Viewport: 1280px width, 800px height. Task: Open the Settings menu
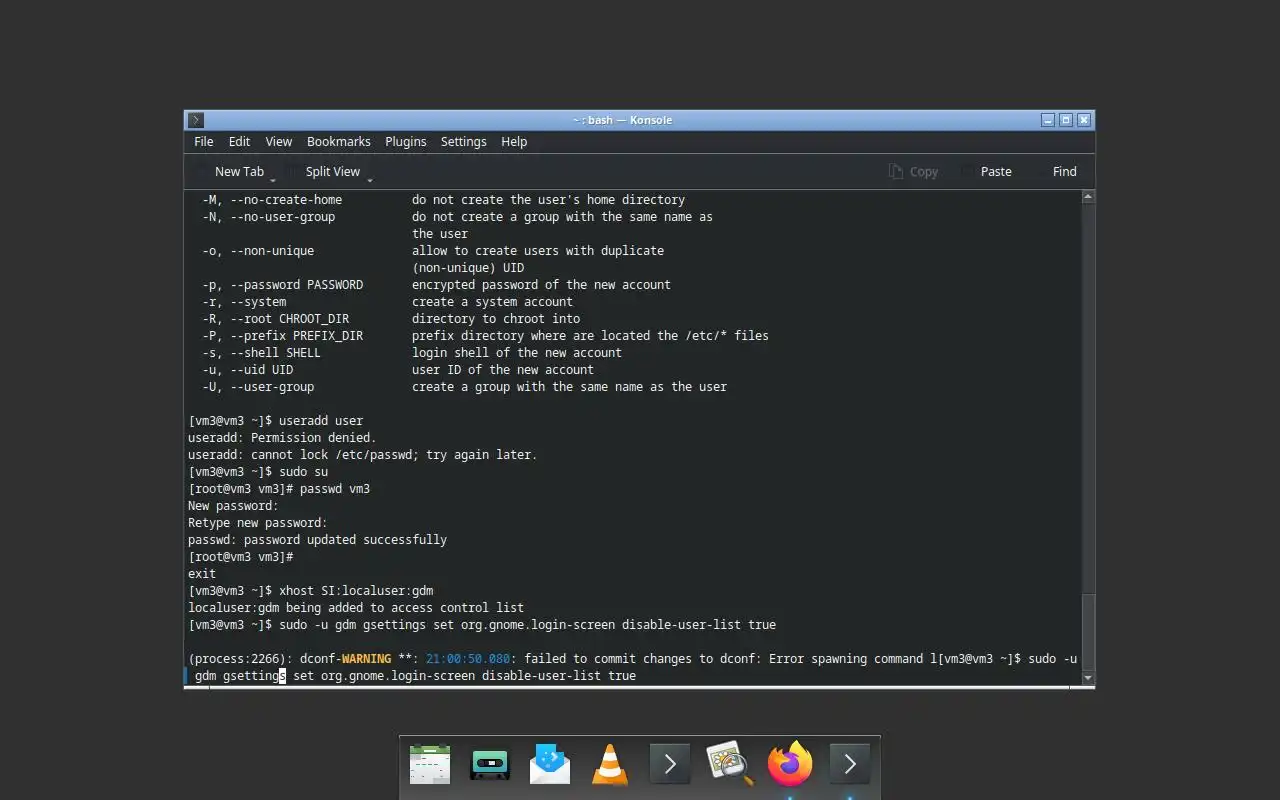(x=464, y=142)
